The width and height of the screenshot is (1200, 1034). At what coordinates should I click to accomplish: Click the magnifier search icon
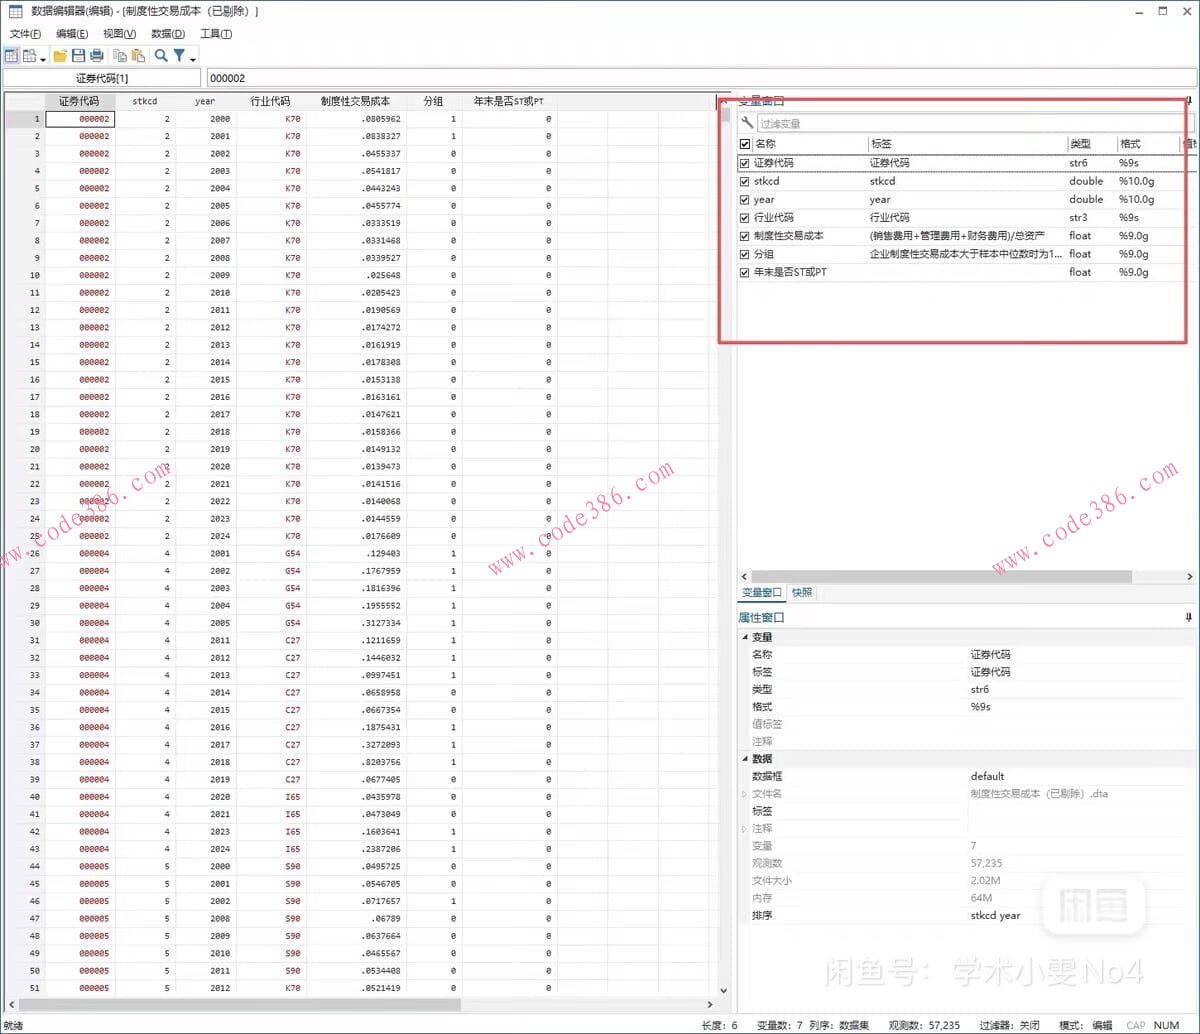[x=161, y=56]
